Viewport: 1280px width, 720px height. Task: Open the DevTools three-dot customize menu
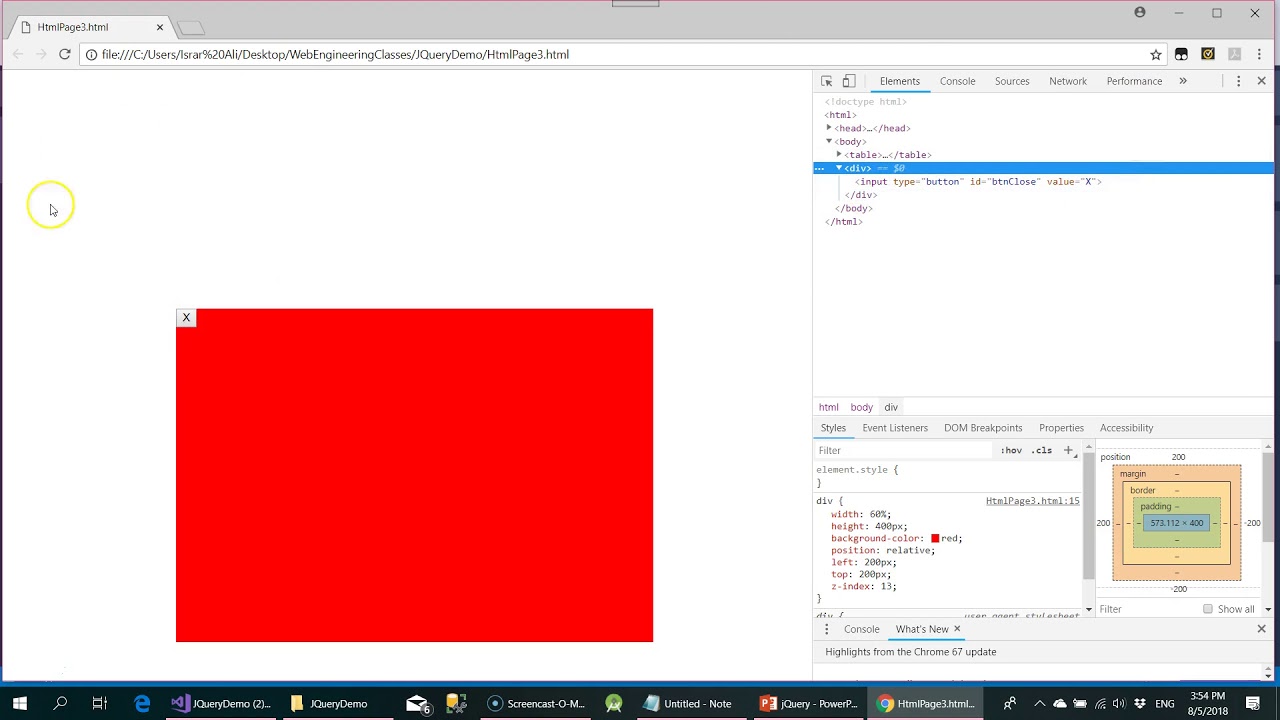click(1238, 81)
